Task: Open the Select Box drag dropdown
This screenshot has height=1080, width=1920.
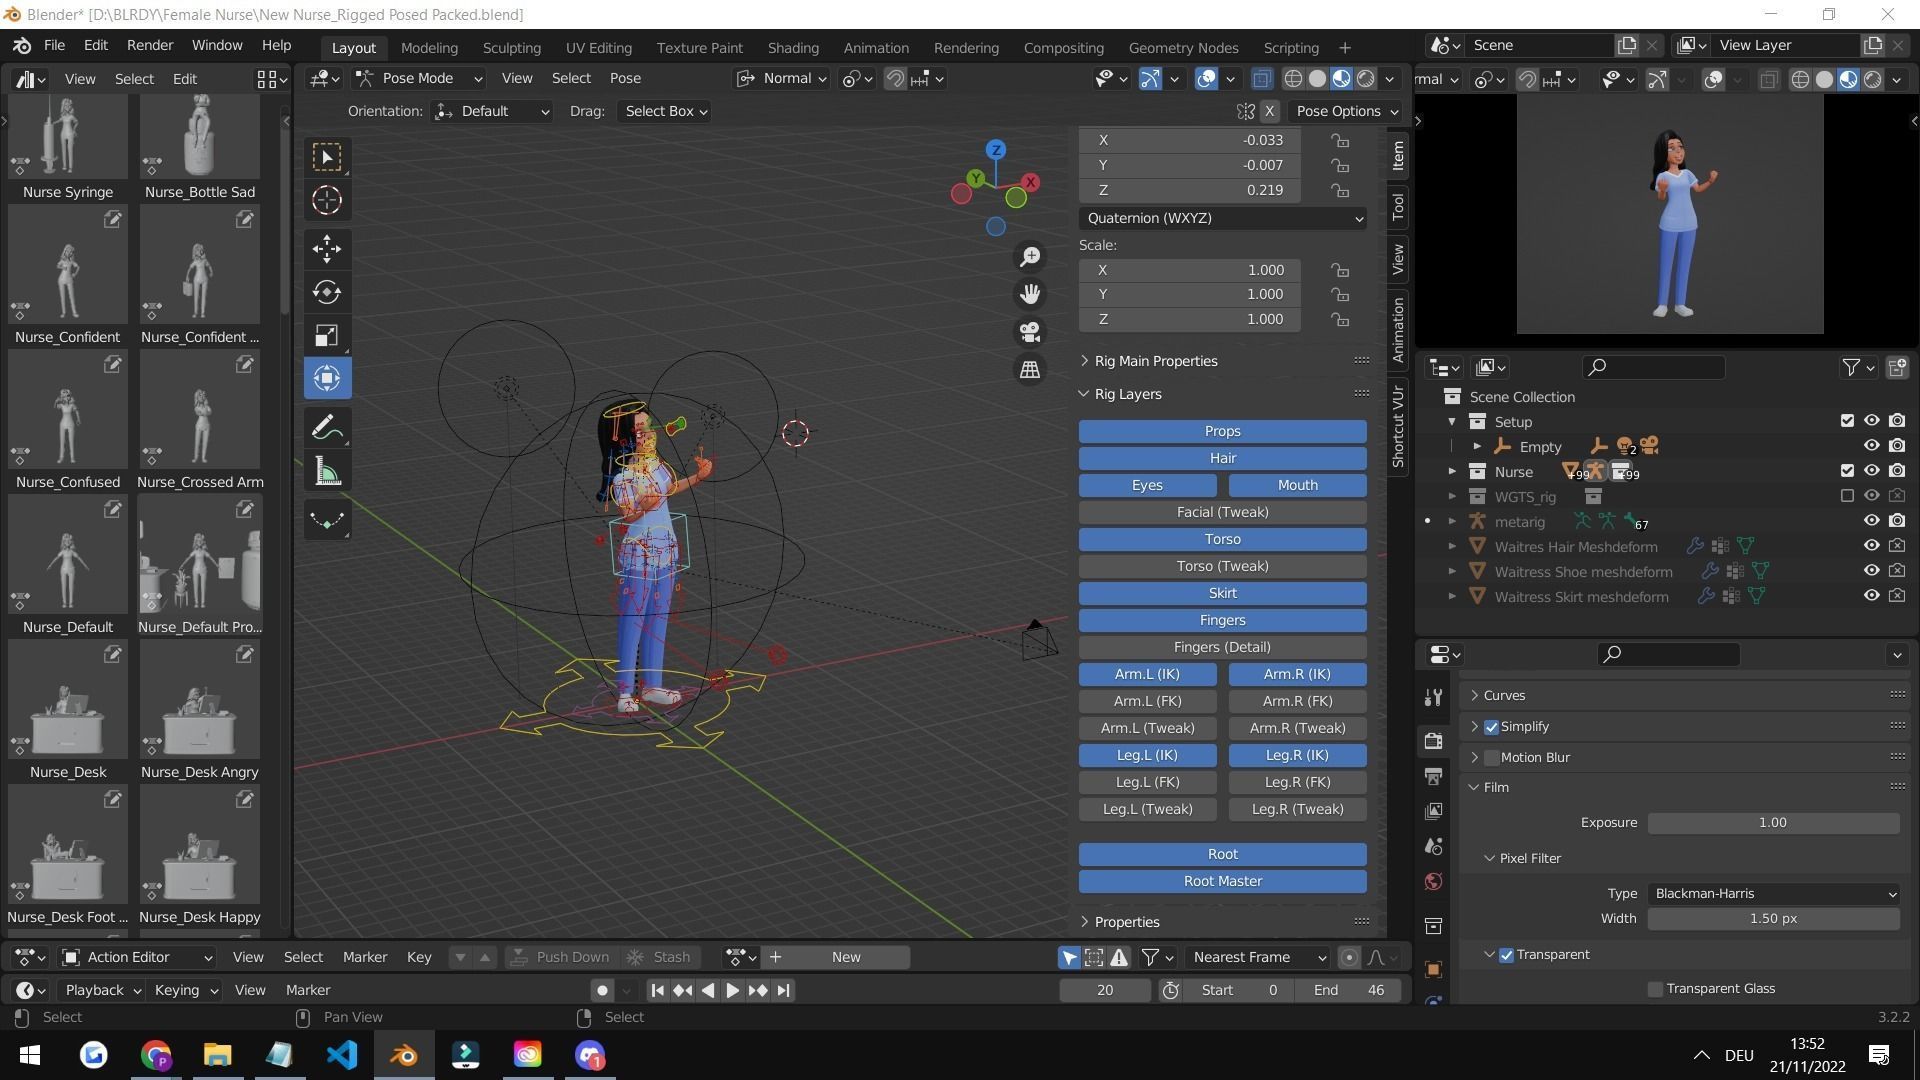Action: (x=666, y=111)
